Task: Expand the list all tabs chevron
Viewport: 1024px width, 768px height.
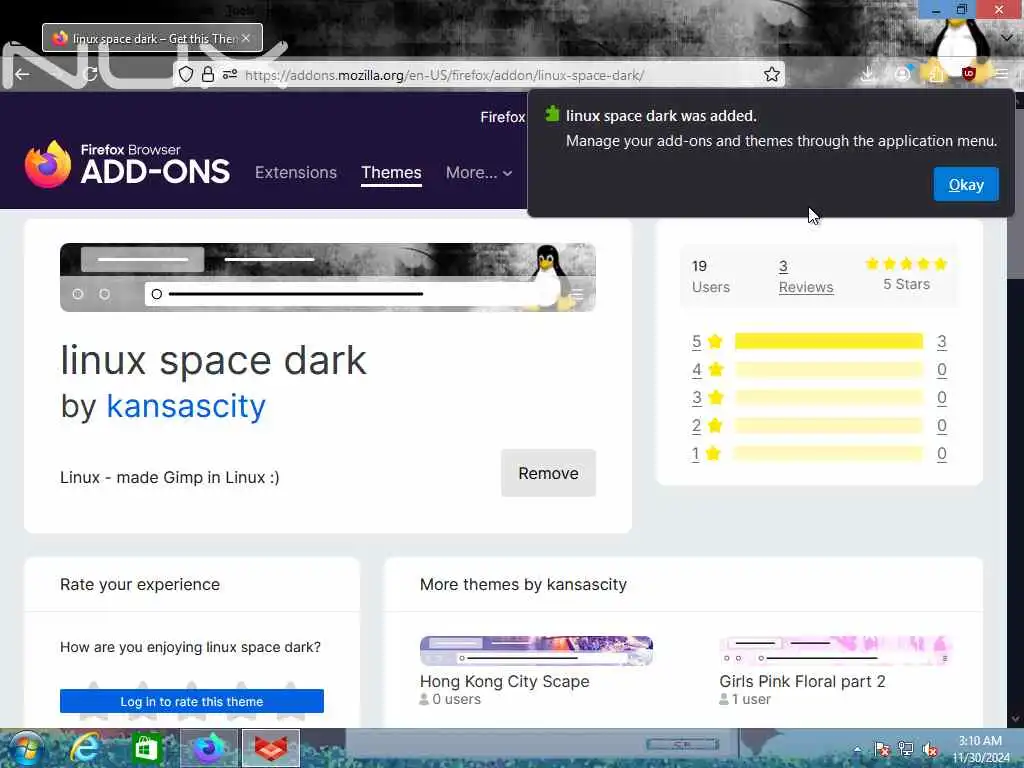Action: pos(1007,38)
